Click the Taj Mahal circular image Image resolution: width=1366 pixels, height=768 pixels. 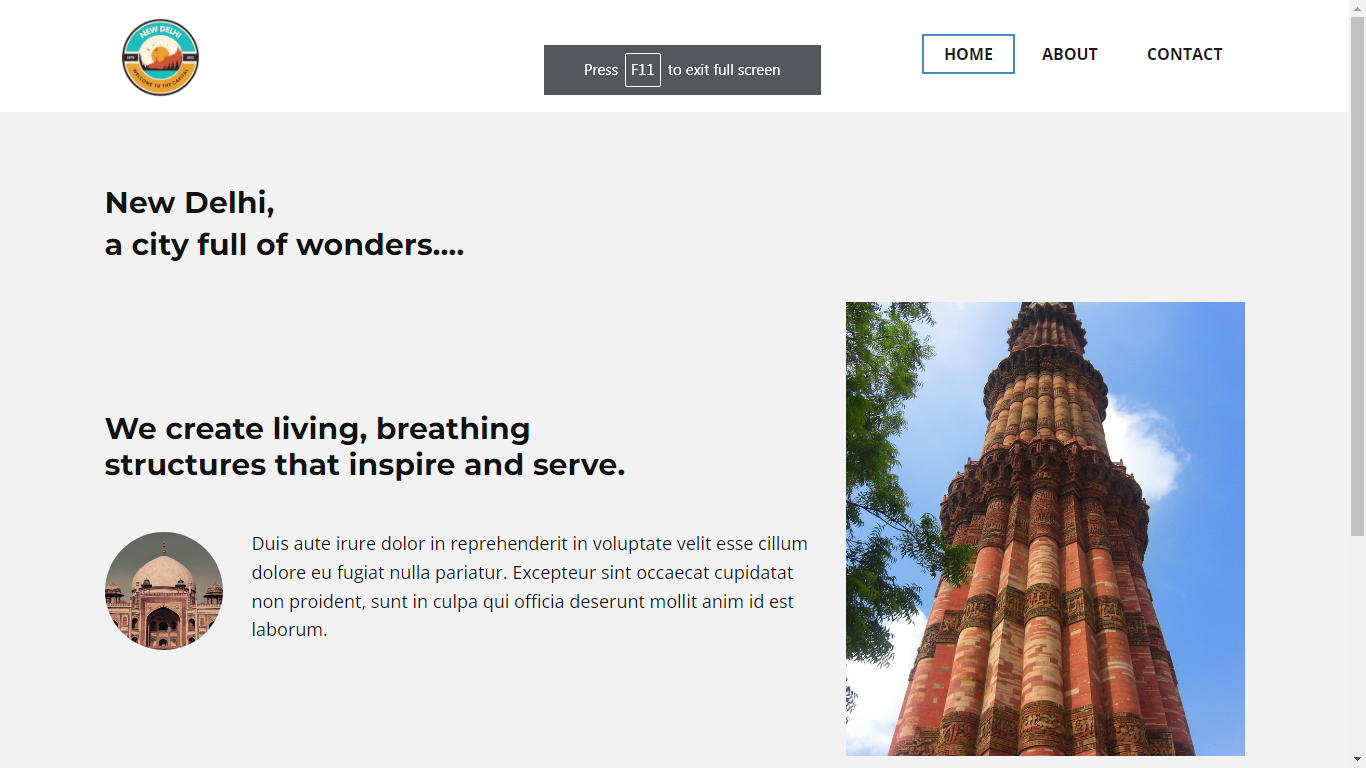[x=163, y=590]
